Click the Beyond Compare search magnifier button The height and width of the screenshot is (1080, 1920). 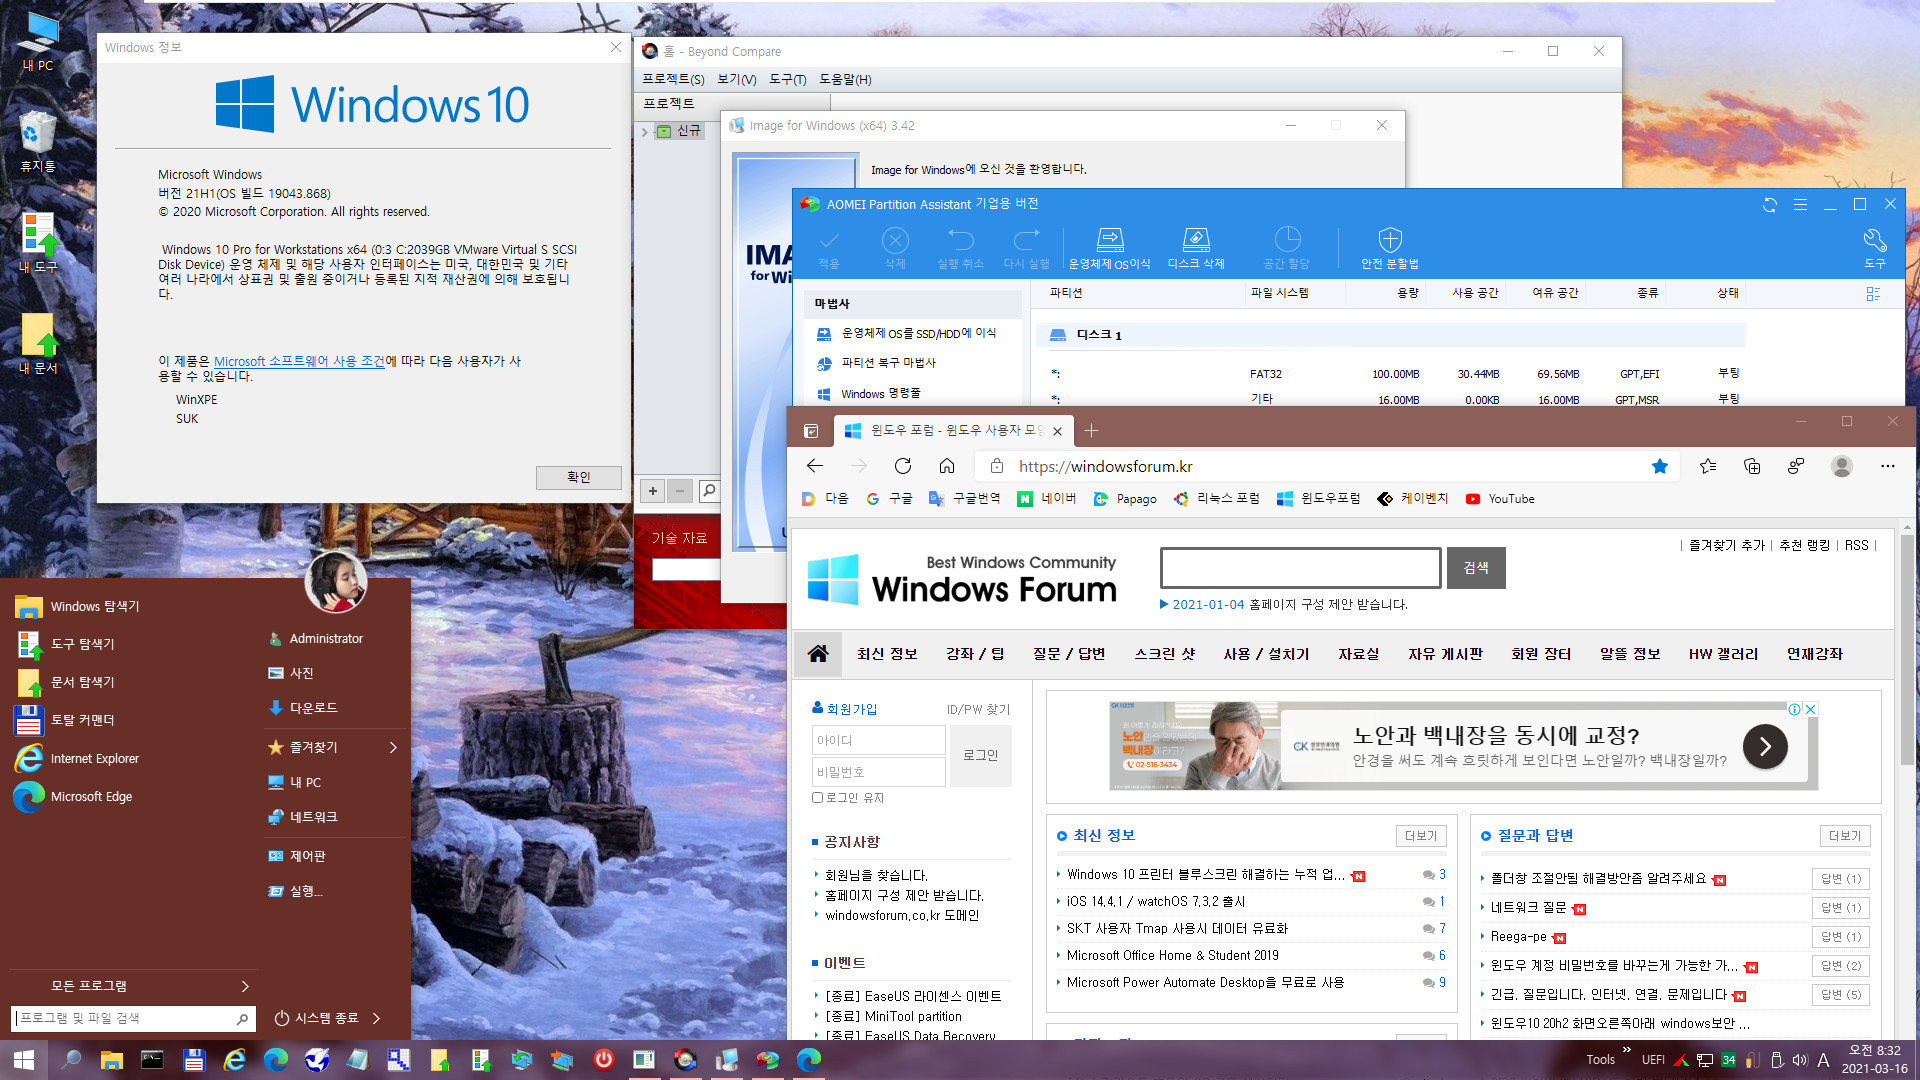(x=709, y=491)
